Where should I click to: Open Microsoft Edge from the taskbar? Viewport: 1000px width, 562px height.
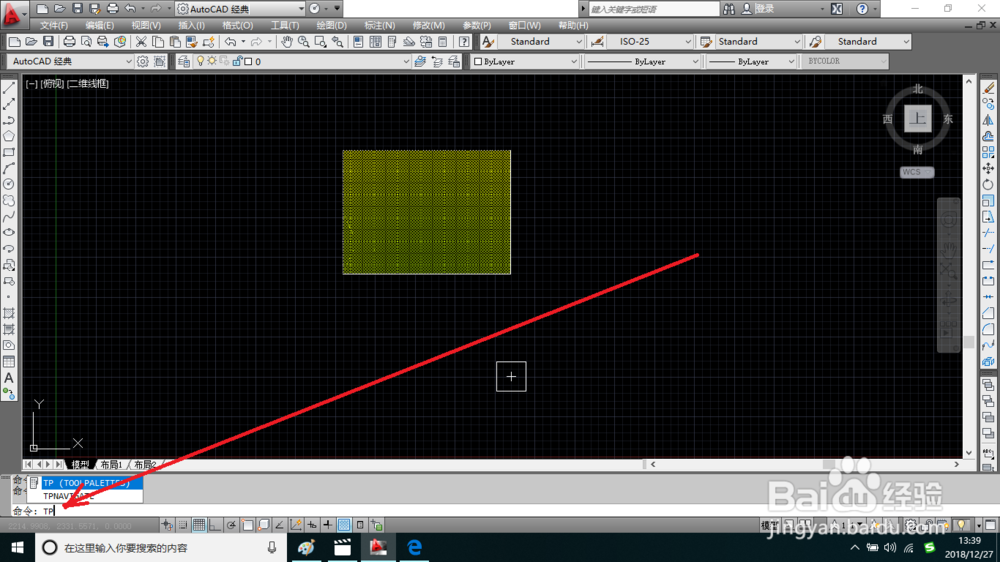415,547
